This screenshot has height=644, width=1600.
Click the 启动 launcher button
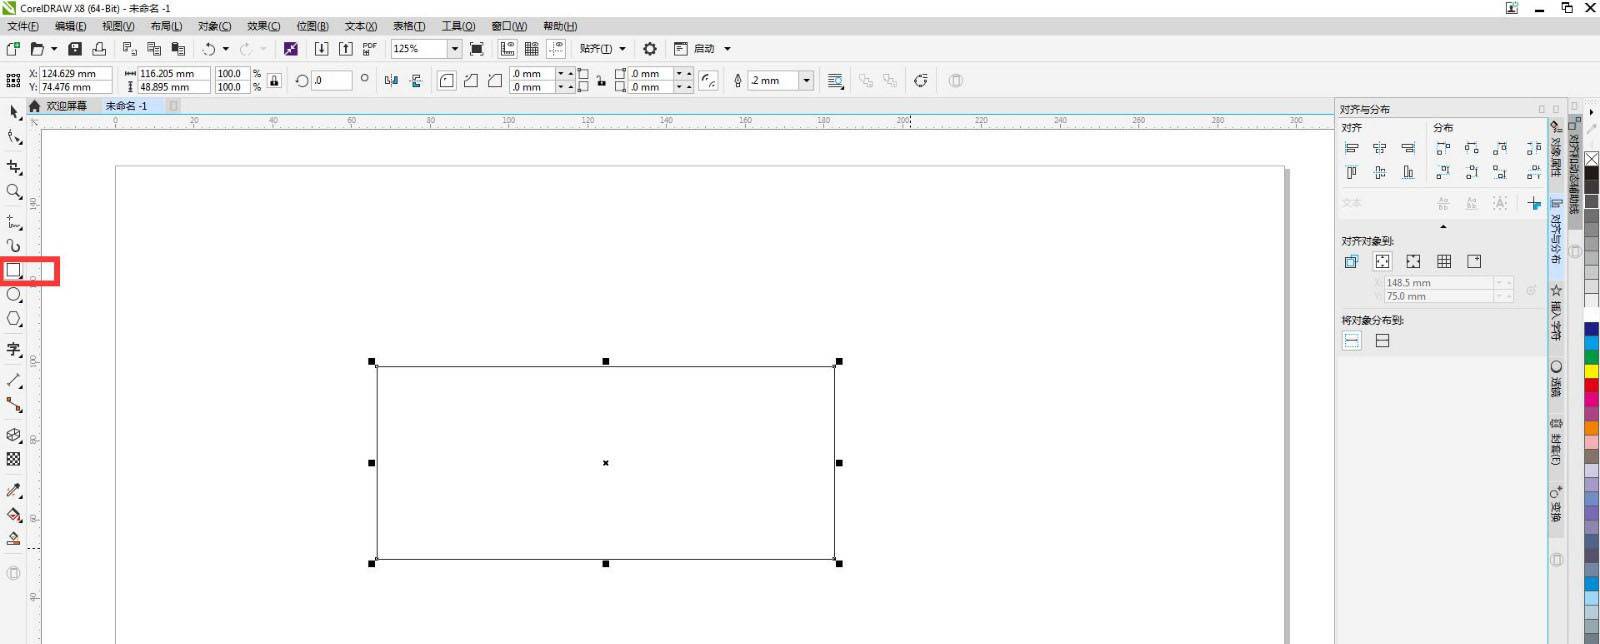[704, 49]
